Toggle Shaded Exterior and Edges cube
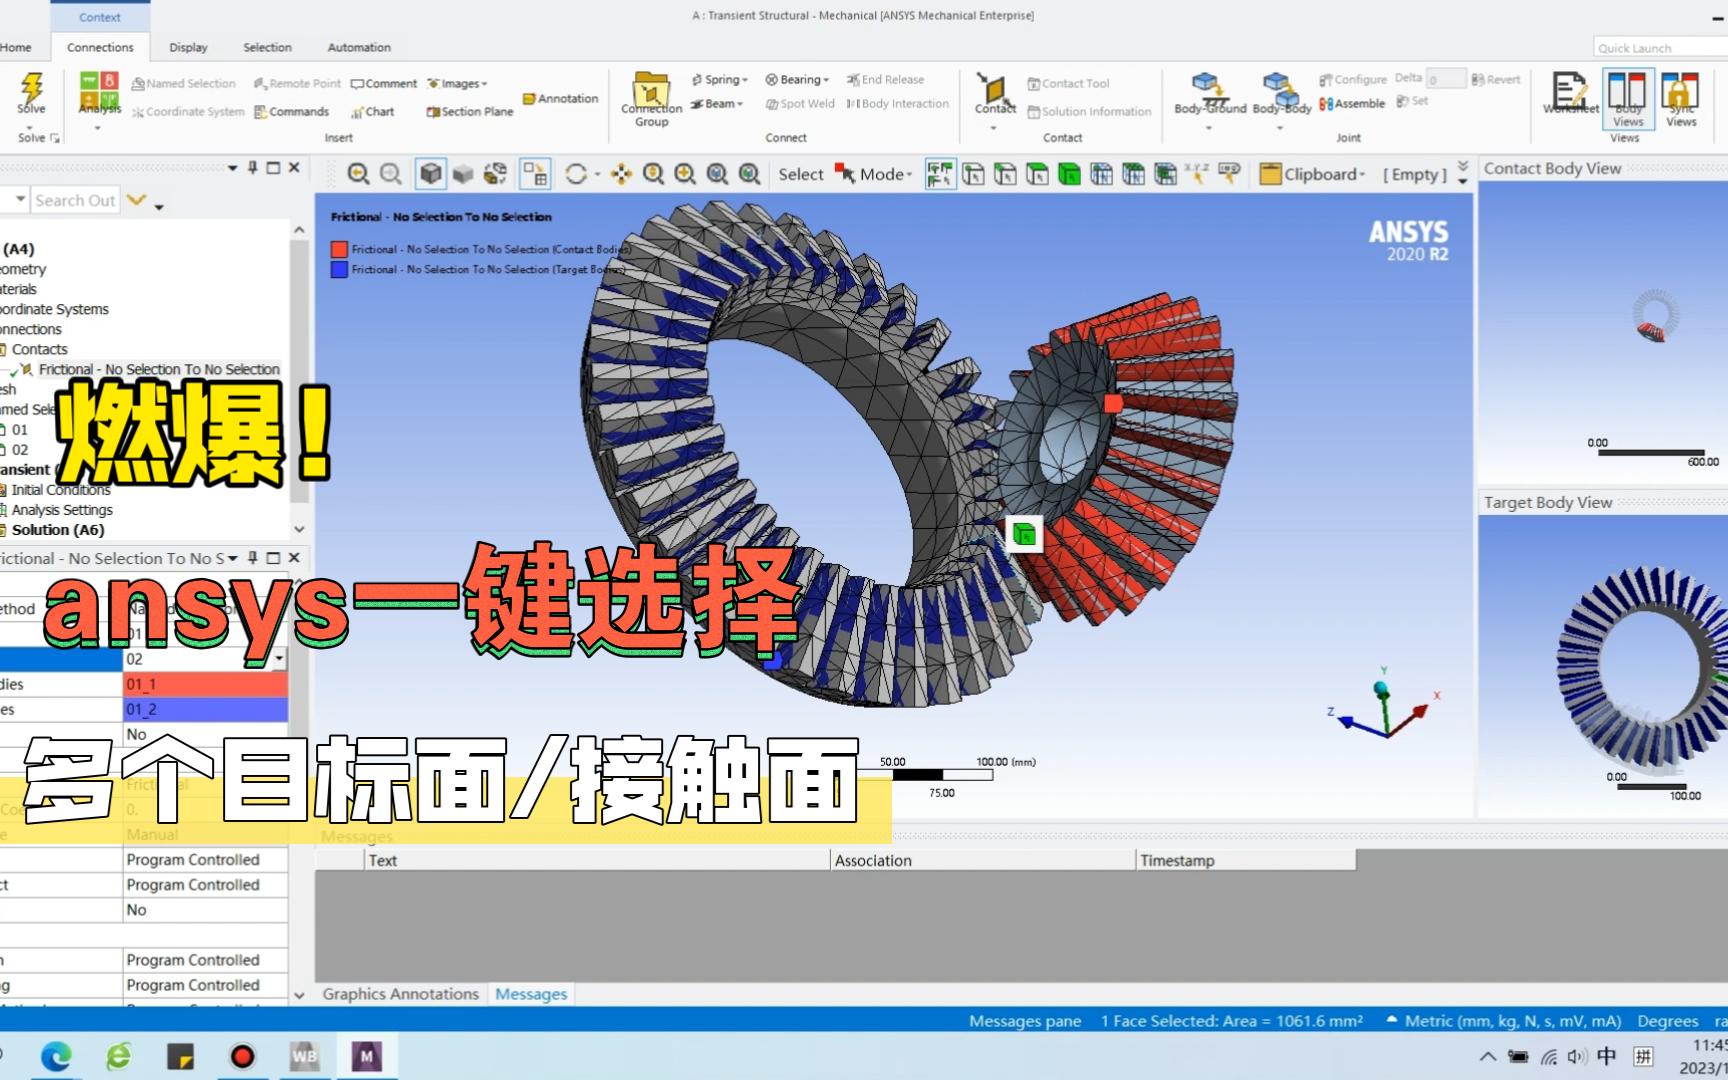1728x1080 pixels. pyautogui.click(x=431, y=174)
